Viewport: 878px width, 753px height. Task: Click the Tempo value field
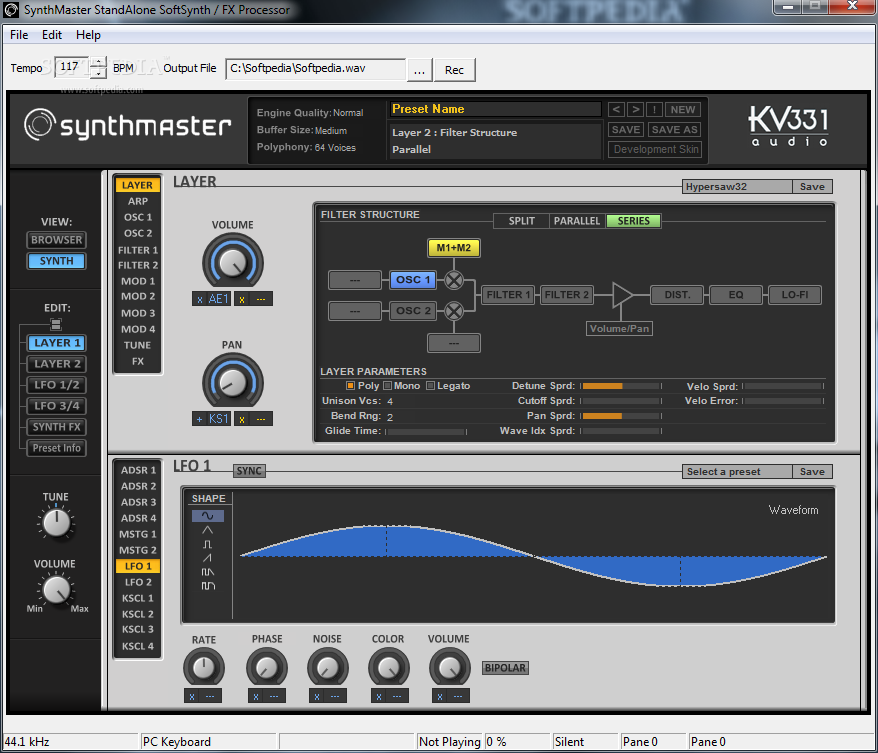[72, 67]
